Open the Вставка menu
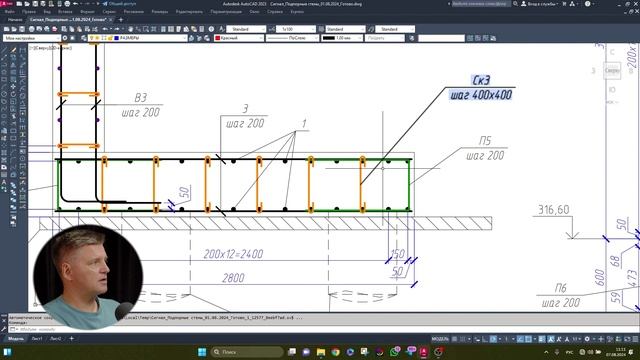Viewport: 640px width, 360px height. 65,12
